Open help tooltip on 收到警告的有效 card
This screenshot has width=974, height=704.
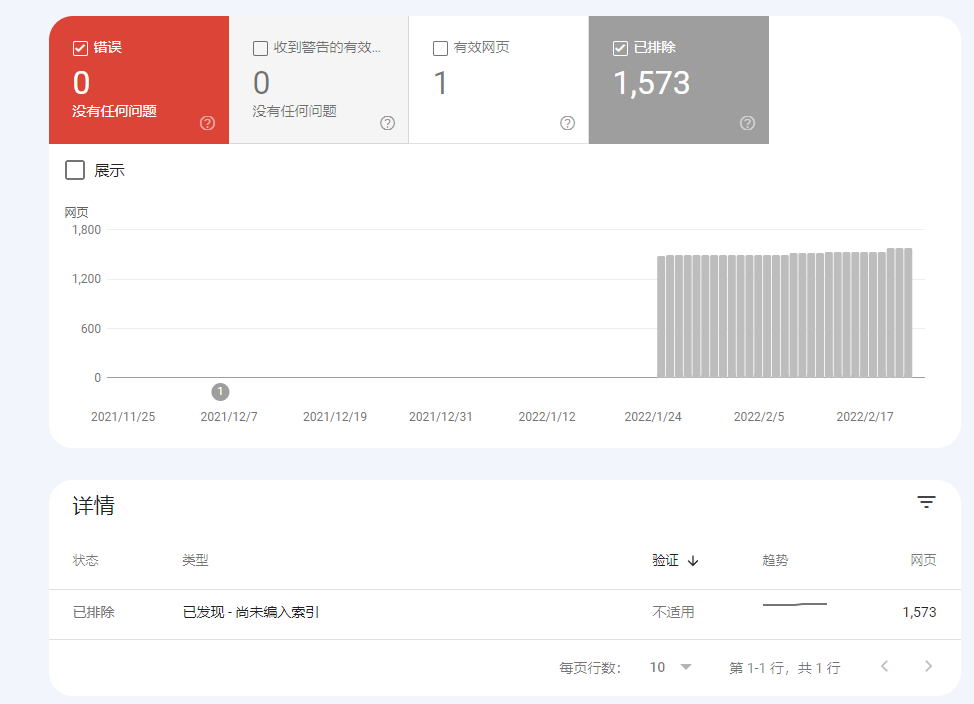[386, 123]
